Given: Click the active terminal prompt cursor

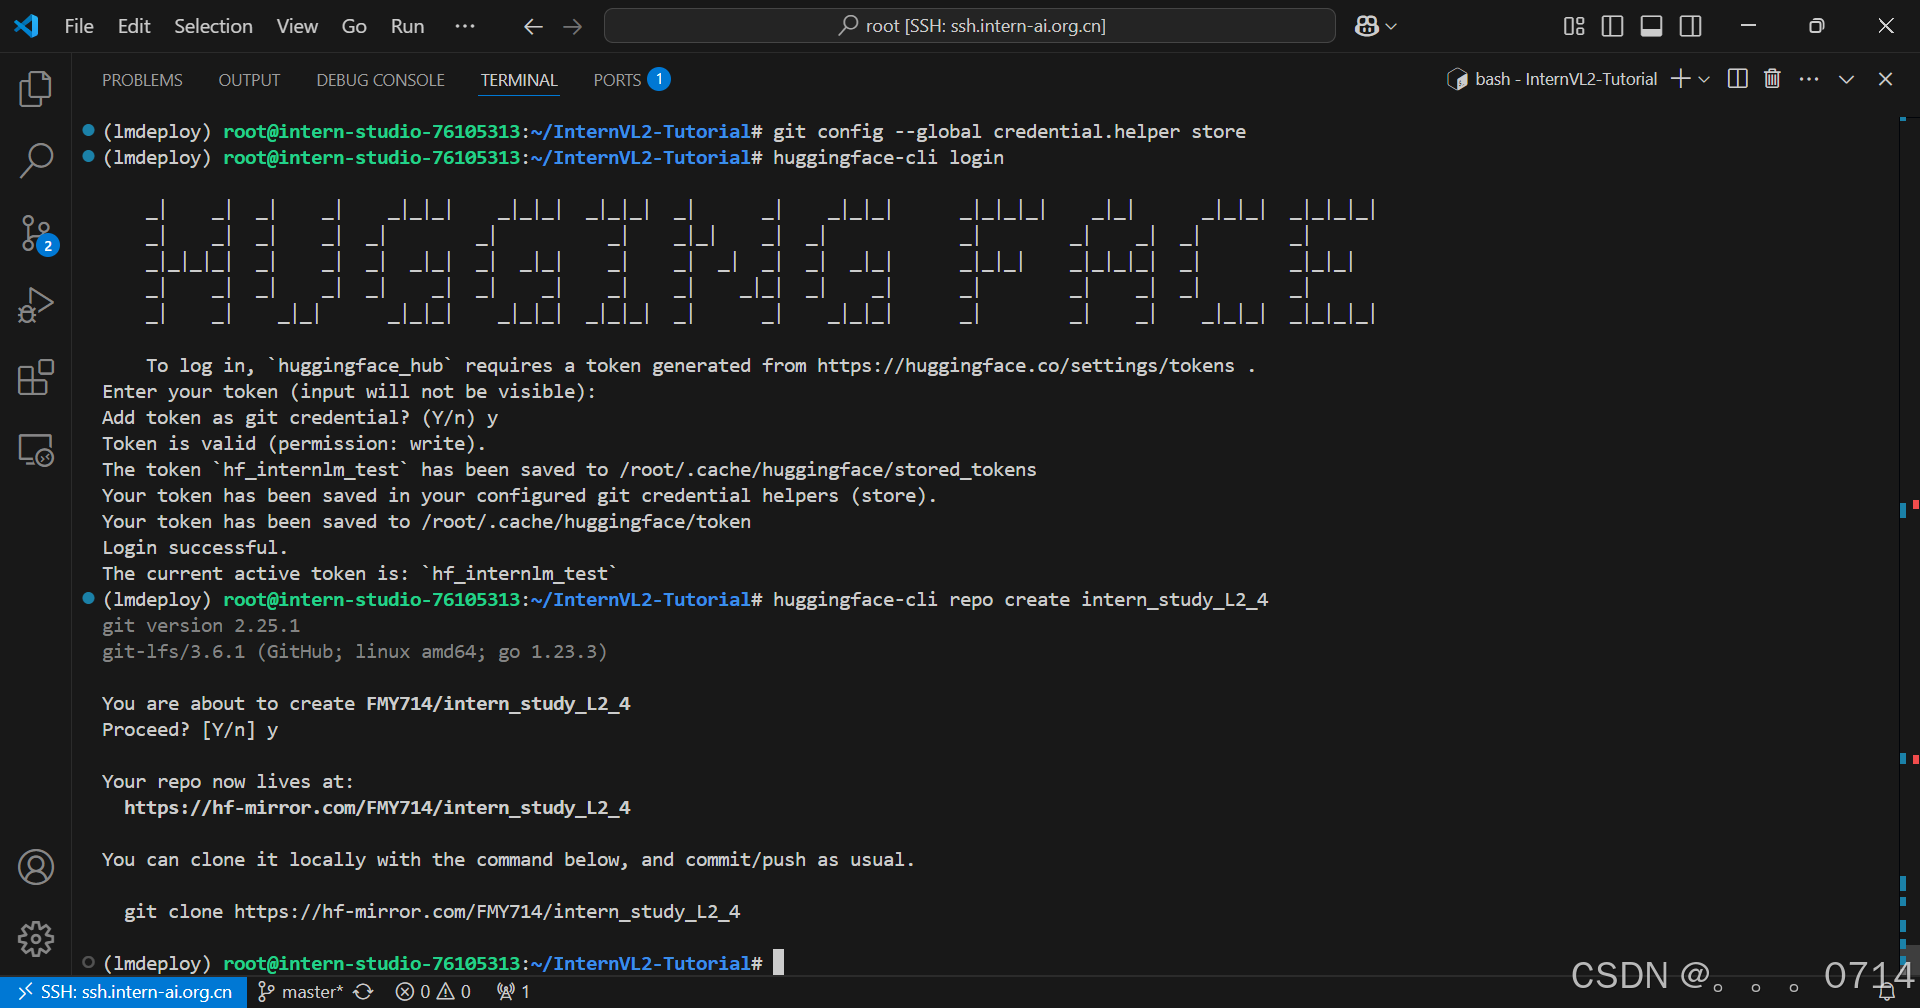Looking at the screenshot, I should click(x=778, y=963).
